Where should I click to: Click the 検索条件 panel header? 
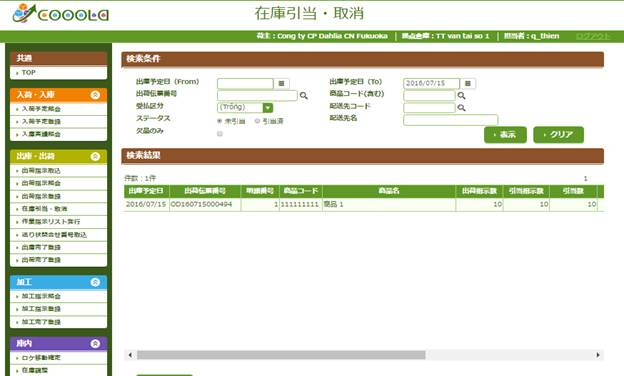click(x=363, y=59)
